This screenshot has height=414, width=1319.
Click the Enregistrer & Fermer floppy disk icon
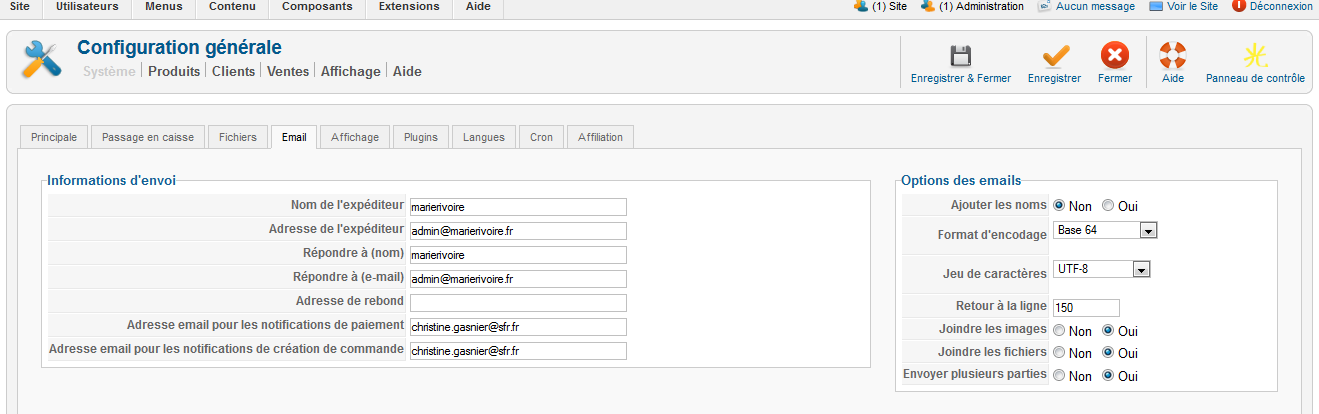(960, 56)
